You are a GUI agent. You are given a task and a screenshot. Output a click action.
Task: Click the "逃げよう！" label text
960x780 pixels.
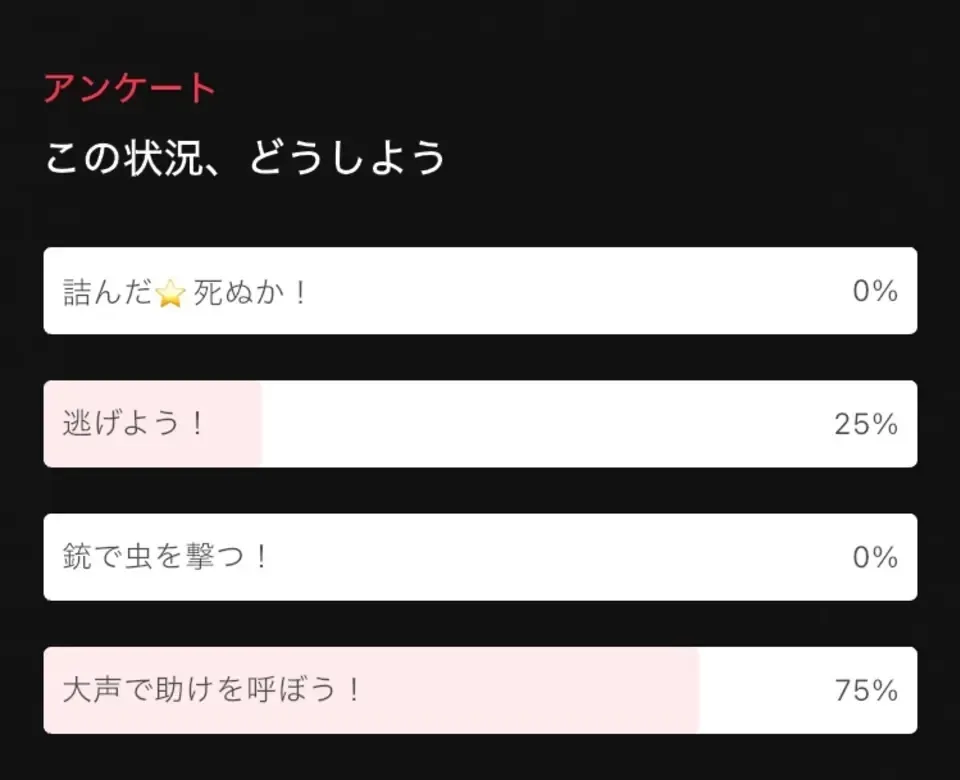pos(133,424)
